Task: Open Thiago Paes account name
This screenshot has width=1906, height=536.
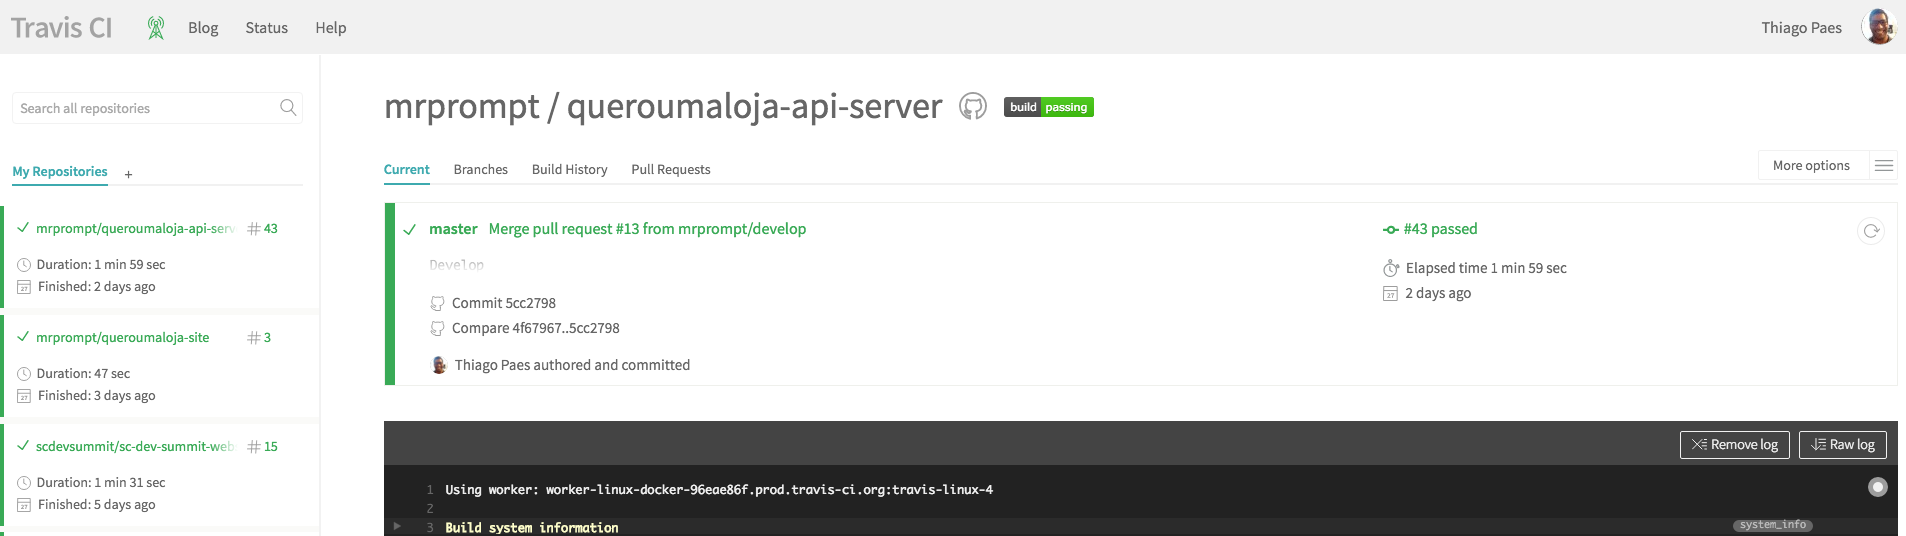Action: pyautogui.click(x=1801, y=28)
